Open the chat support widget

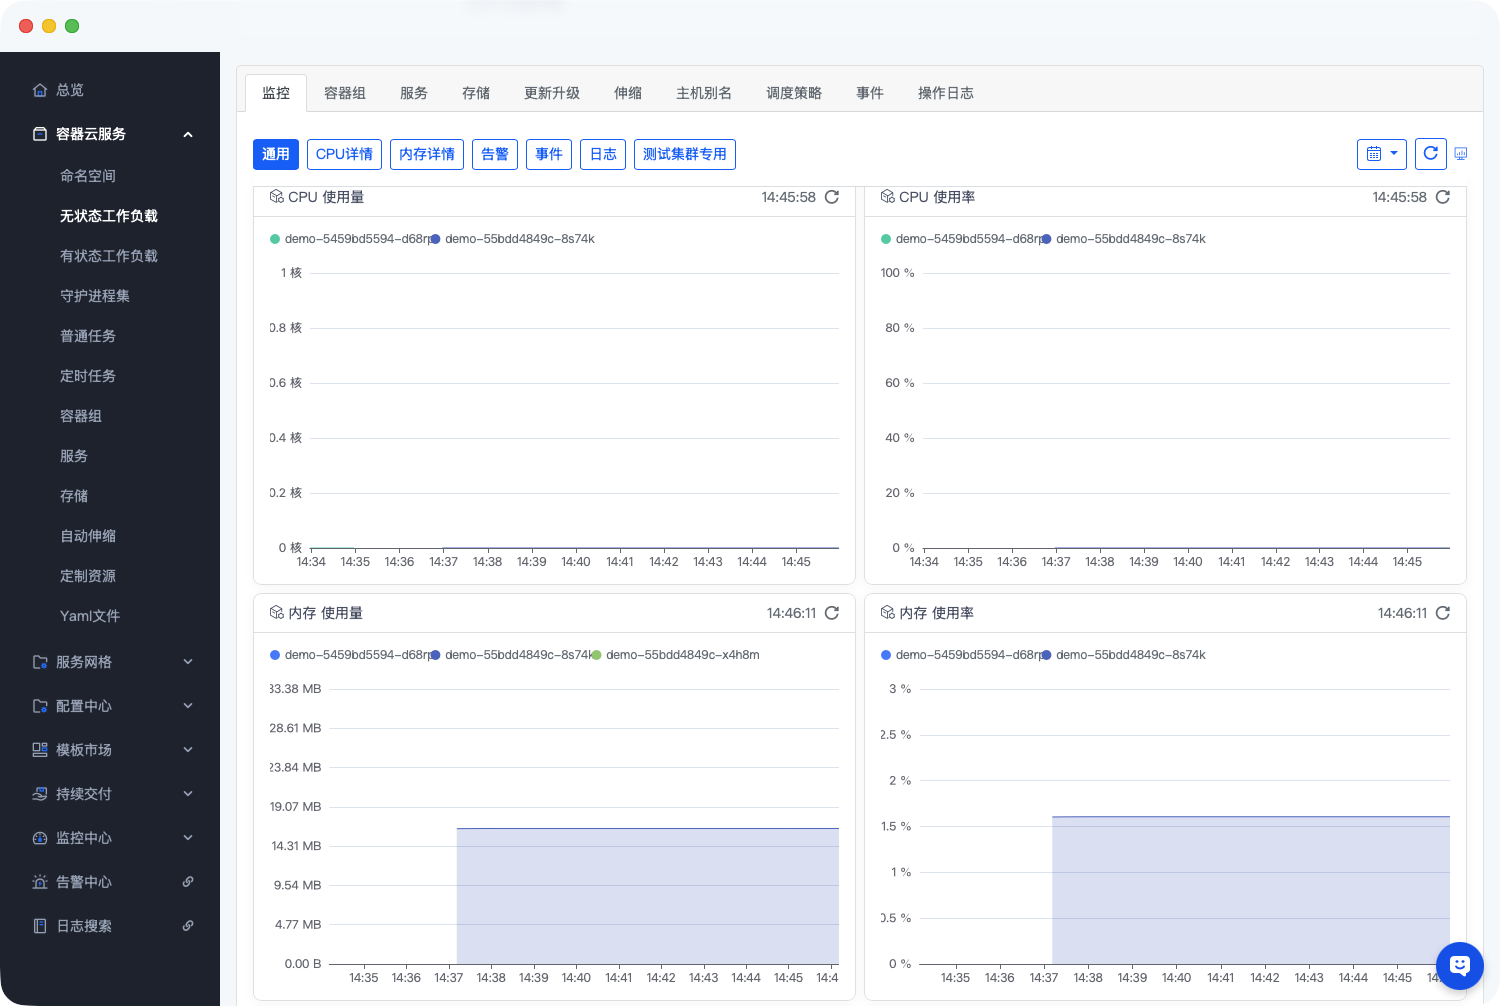pos(1459,965)
